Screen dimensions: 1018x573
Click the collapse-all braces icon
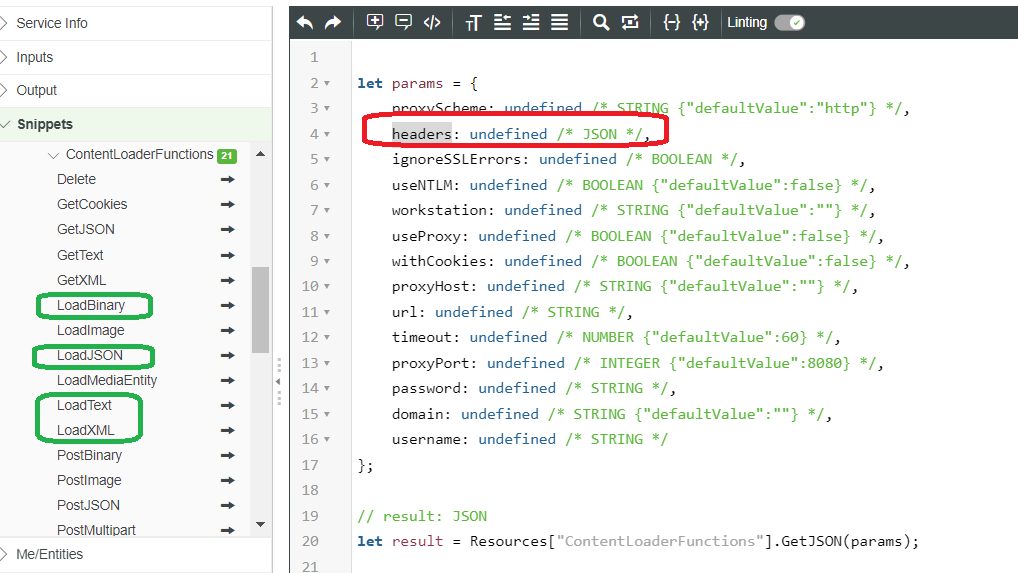click(x=672, y=22)
